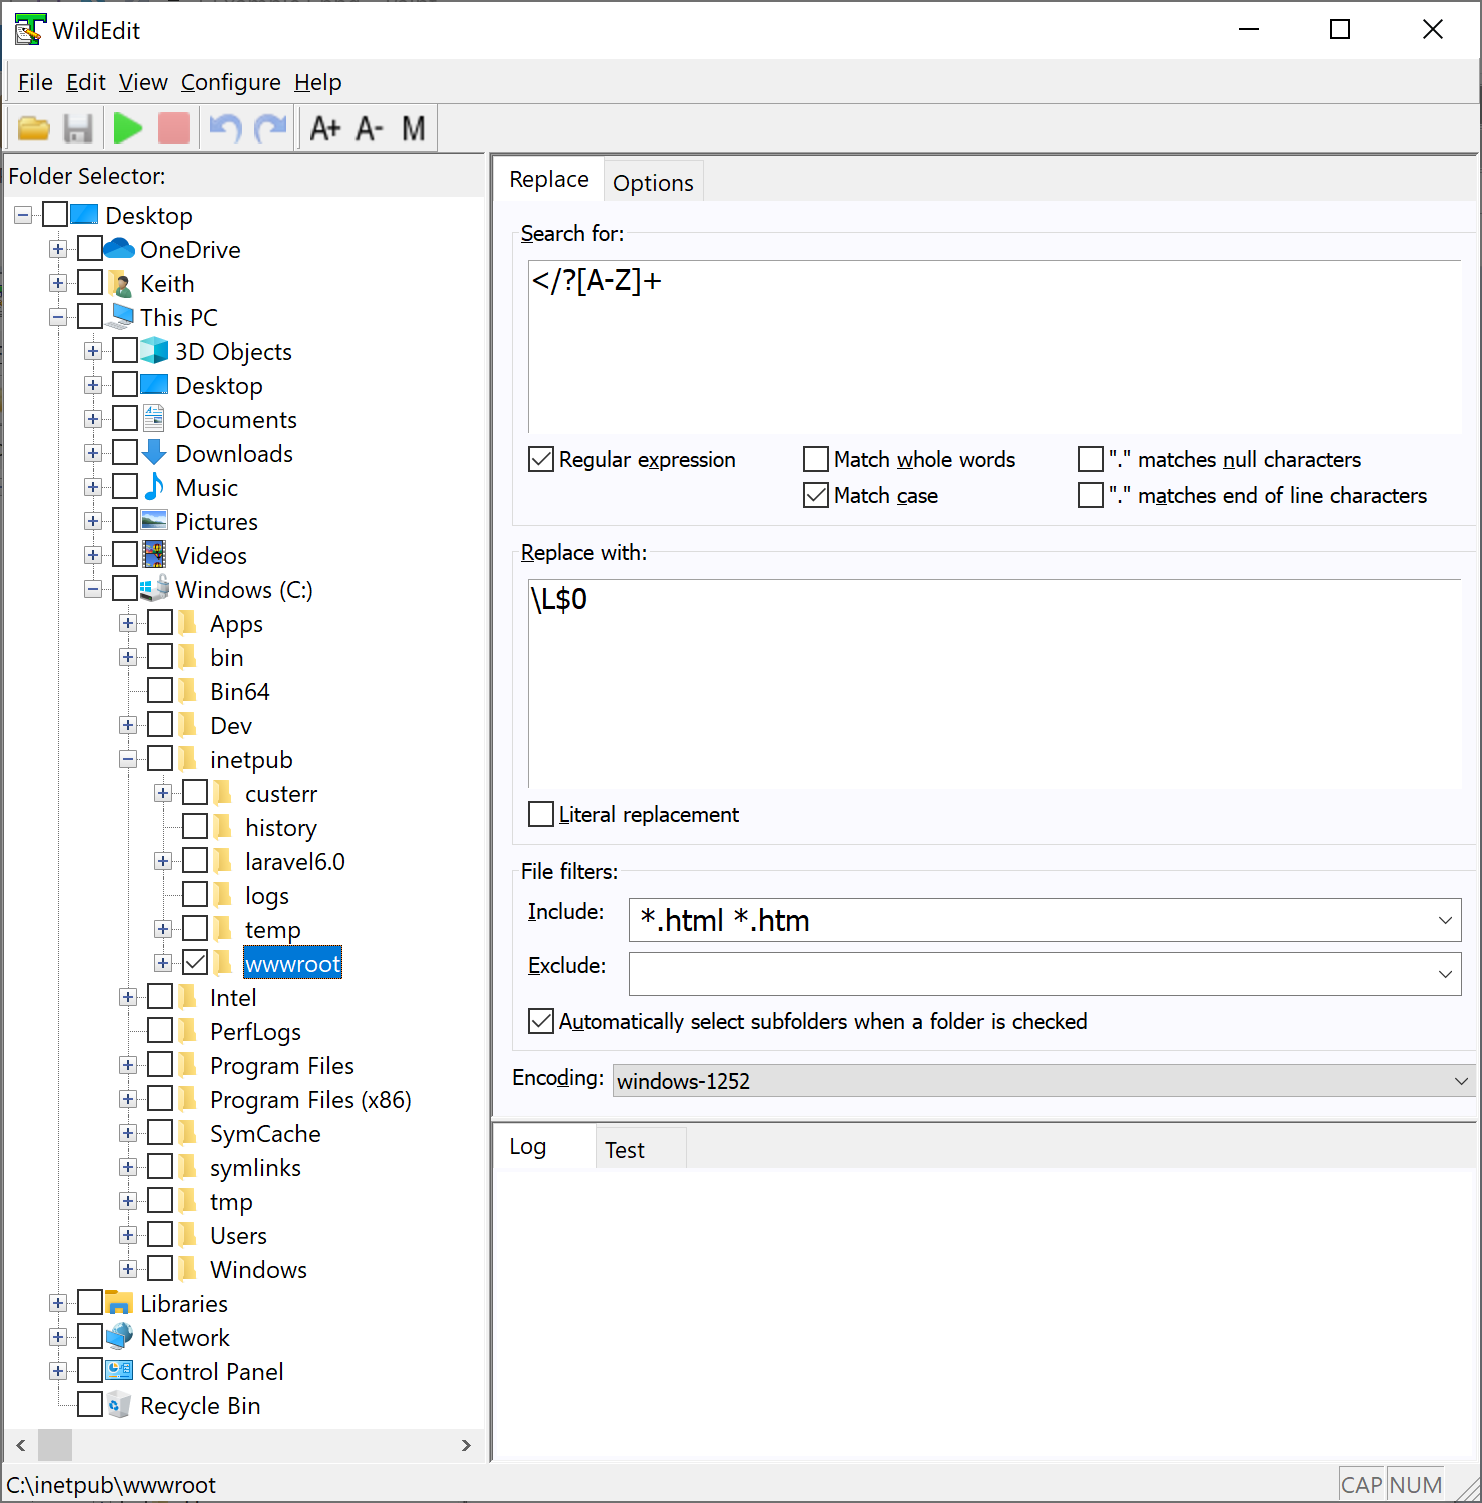Start the replace with green play icon
The width and height of the screenshot is (1482, 1503).
point(128,128)
